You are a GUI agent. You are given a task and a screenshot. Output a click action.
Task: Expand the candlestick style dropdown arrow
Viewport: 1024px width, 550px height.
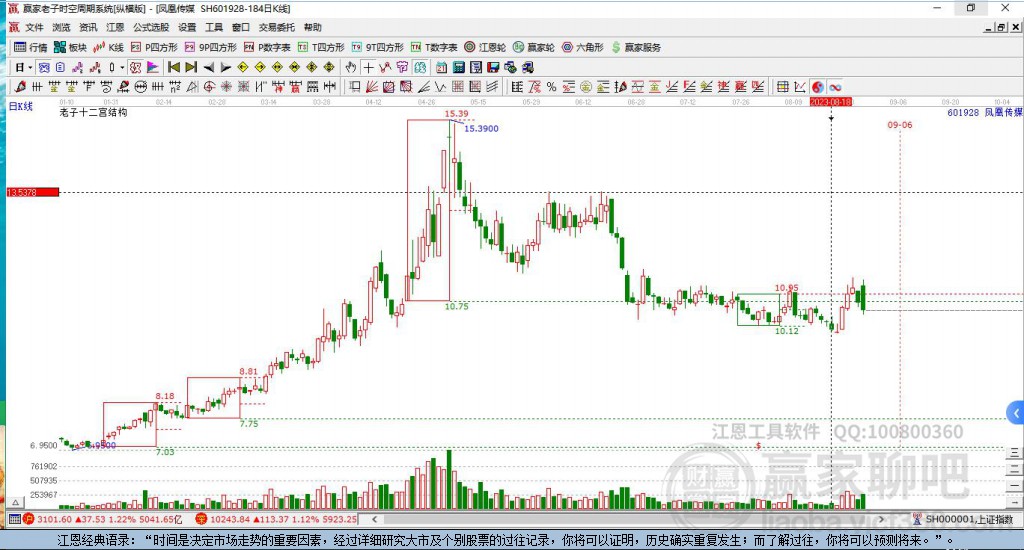[122, 67]
